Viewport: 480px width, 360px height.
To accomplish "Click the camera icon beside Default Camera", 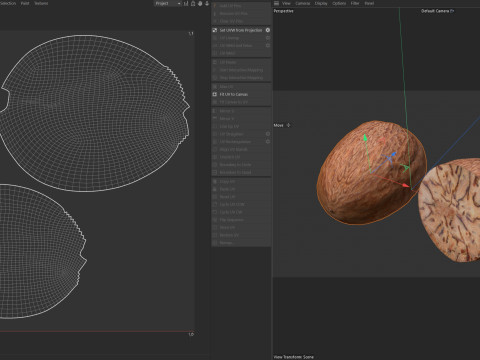I will point(452,11).
